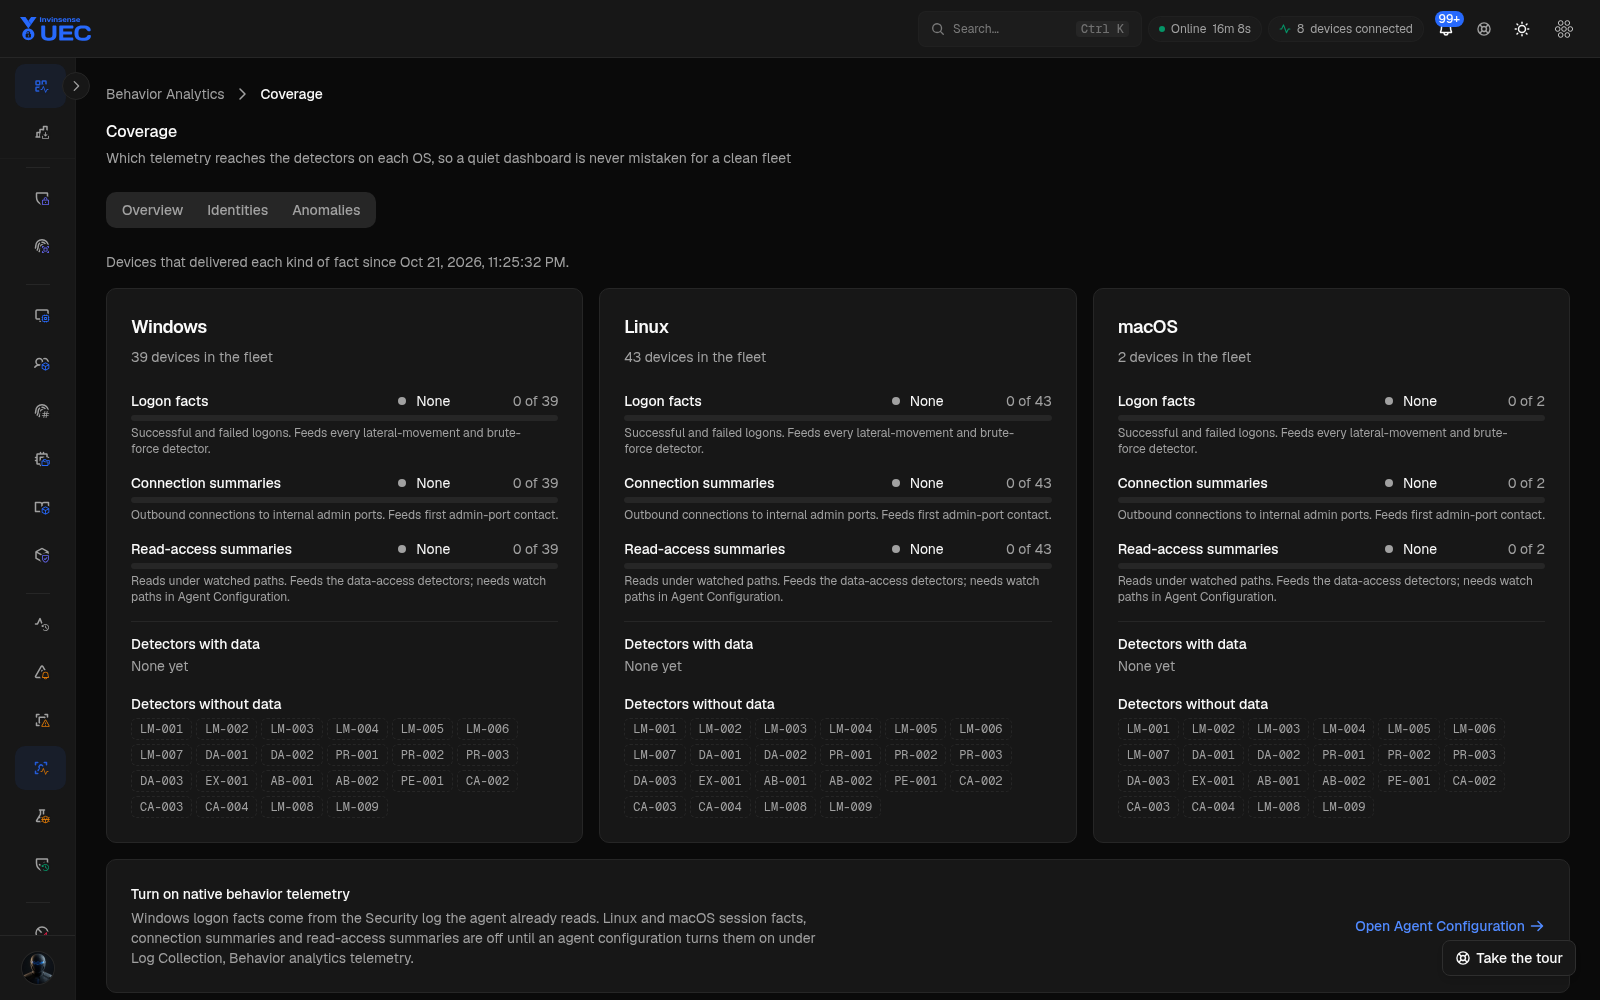The image size is (1600, 1000).
Task: Open notifications bell with 99+ badge
Action: pos(1446,29)
